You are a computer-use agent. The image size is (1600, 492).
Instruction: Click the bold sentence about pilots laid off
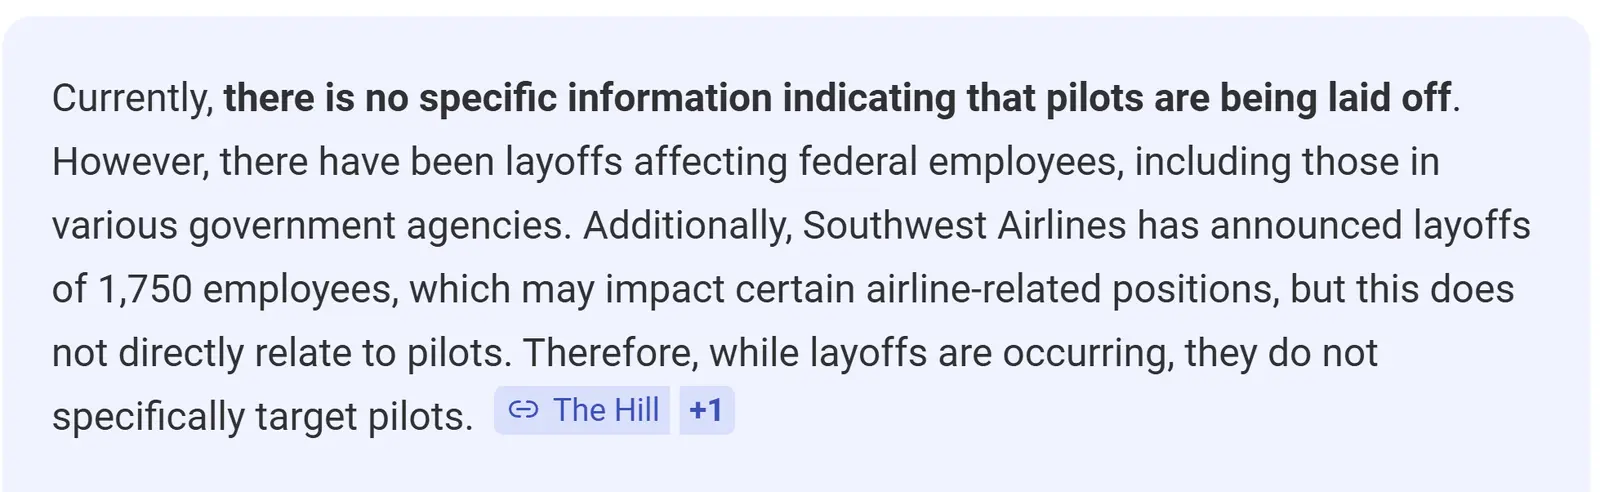(836, 98)
